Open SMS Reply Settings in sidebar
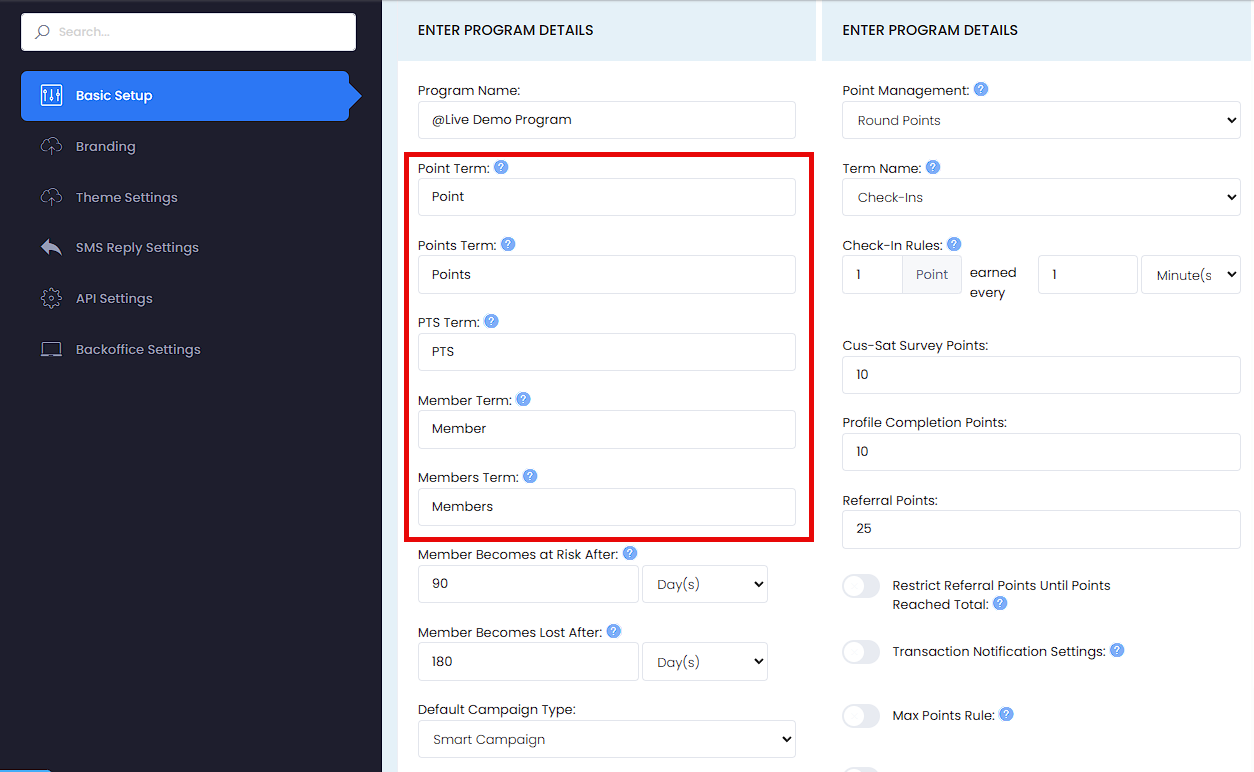 [137, 247]
